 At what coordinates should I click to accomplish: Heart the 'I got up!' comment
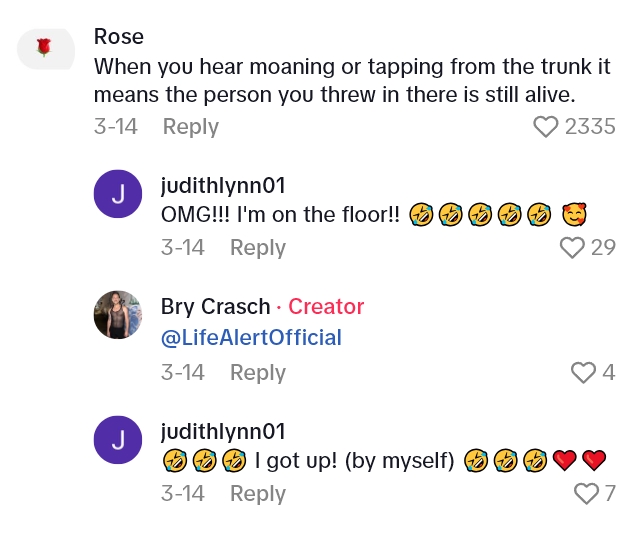tap(586, 494)
